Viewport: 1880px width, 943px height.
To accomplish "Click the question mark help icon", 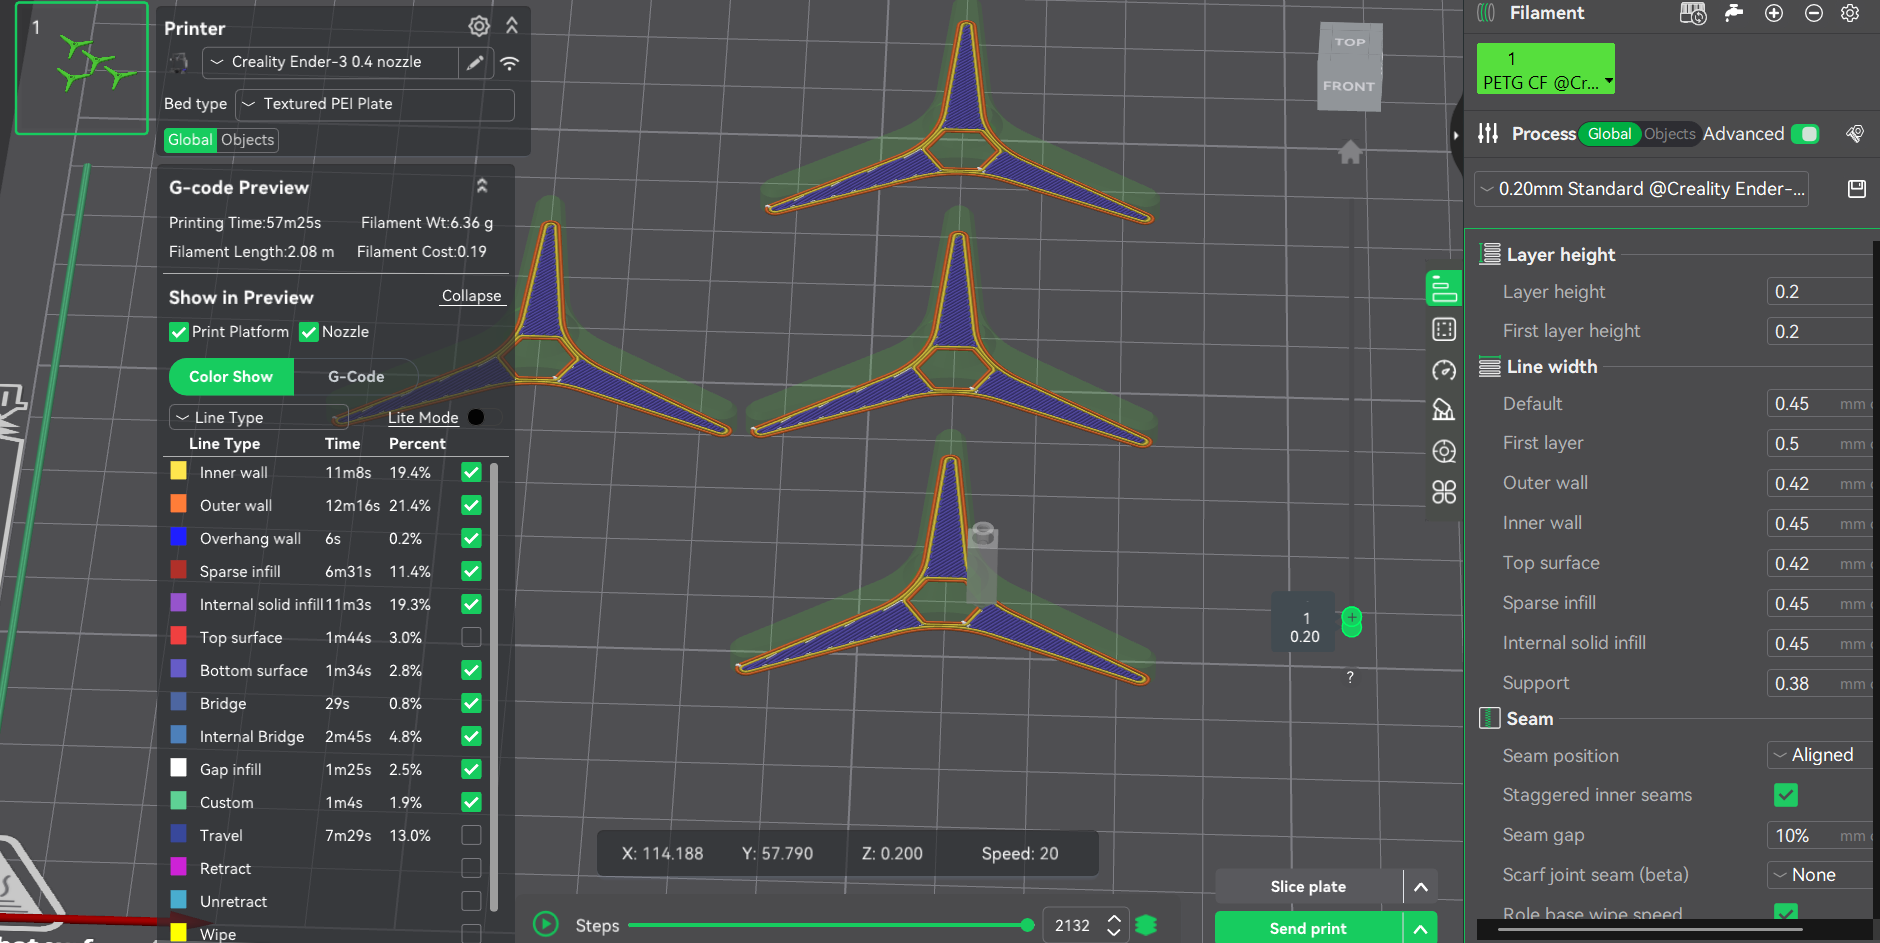I will pos(1350,677).
